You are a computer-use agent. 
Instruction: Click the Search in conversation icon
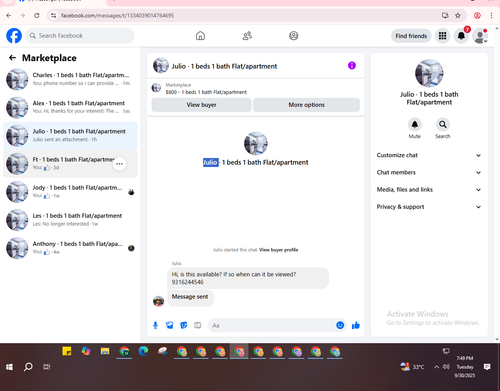443,125
